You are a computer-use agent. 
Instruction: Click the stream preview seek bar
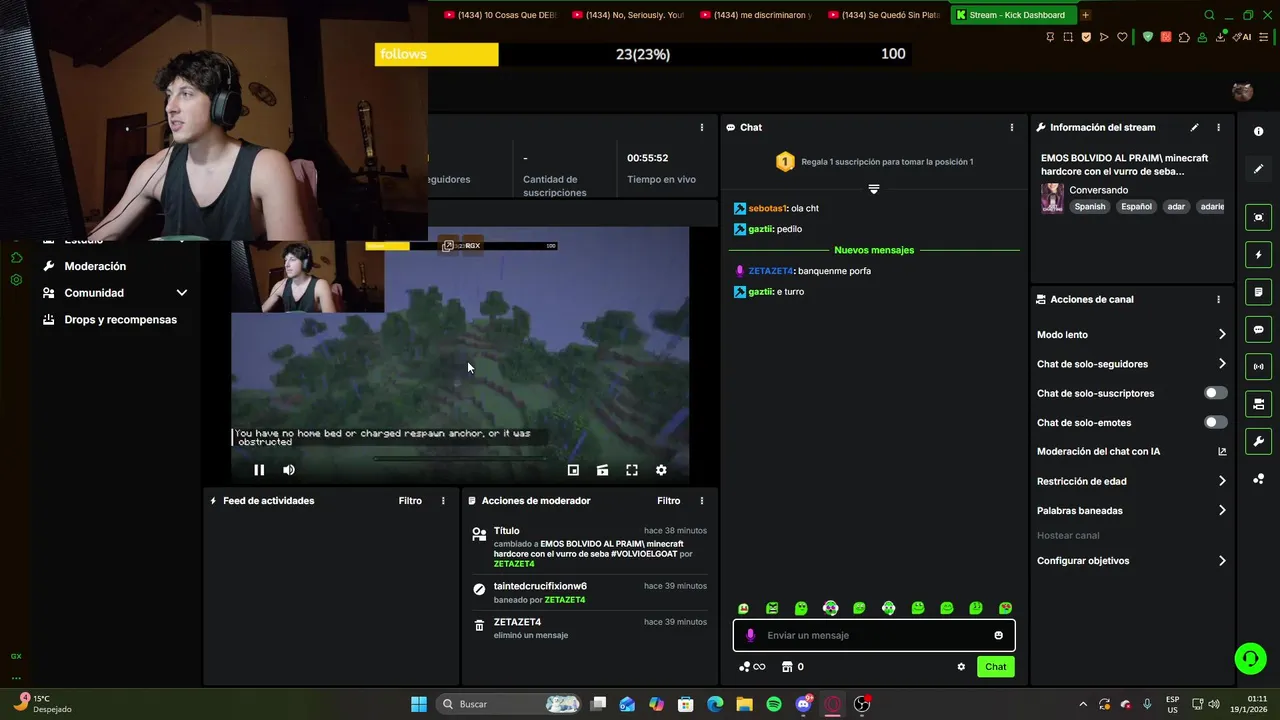pyautogui.click(x=460, y=459)
